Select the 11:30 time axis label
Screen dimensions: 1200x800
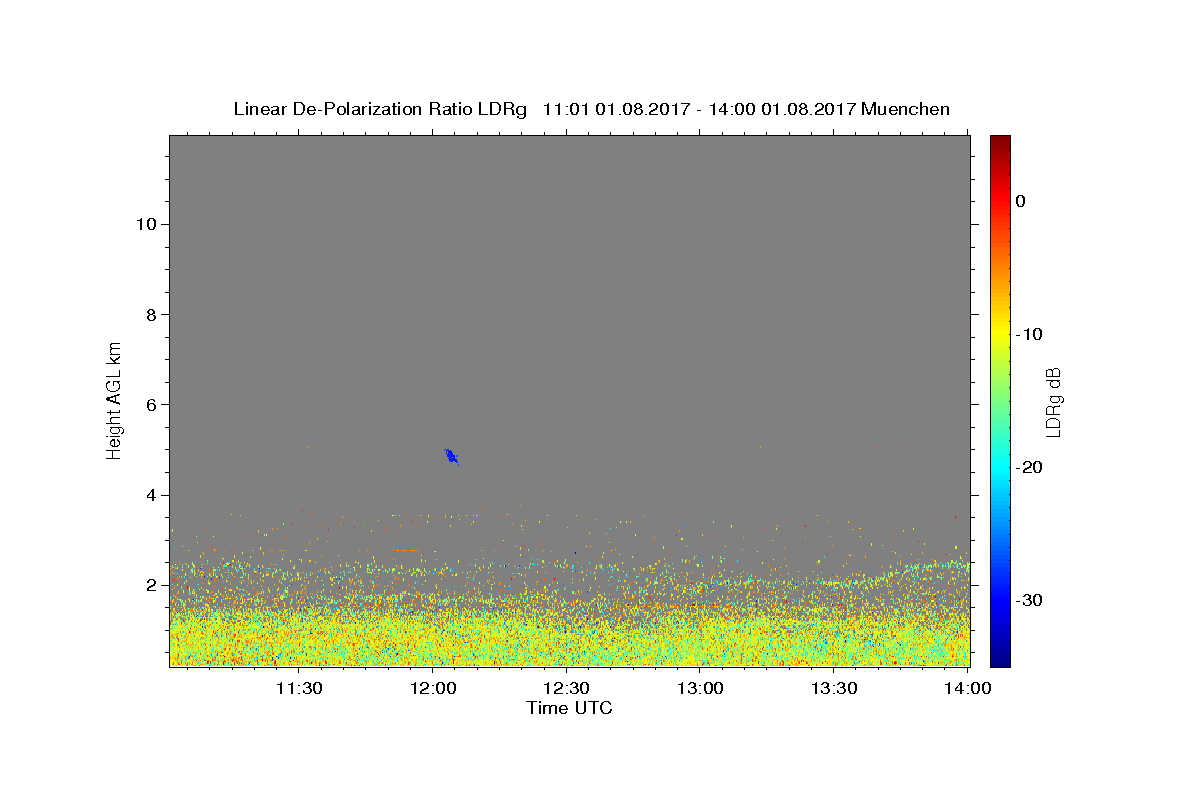coord(299,688)
